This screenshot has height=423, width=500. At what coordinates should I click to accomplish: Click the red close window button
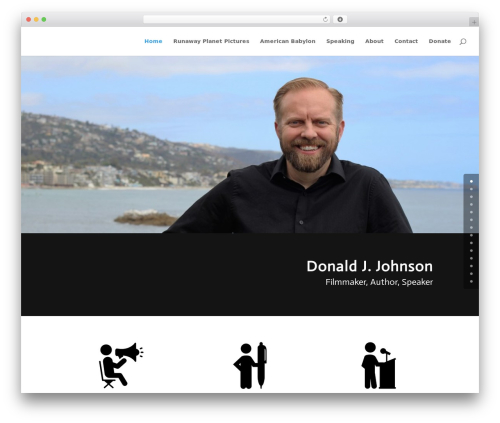click(29, 20)
